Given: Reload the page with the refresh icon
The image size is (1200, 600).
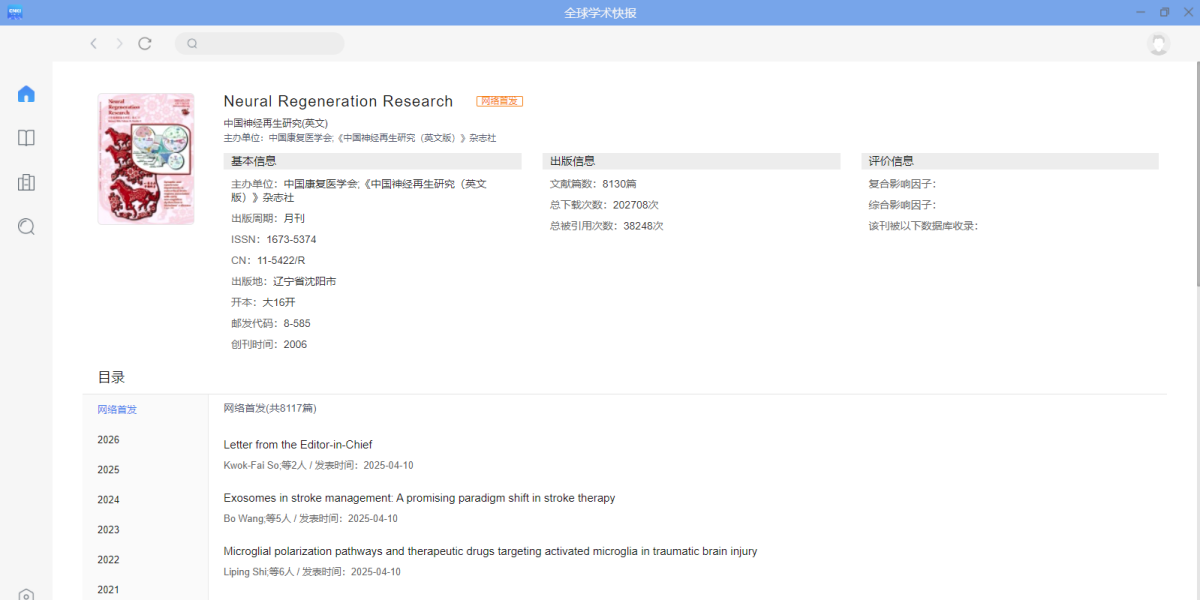Looking at the screenshot, I should 145,43.
